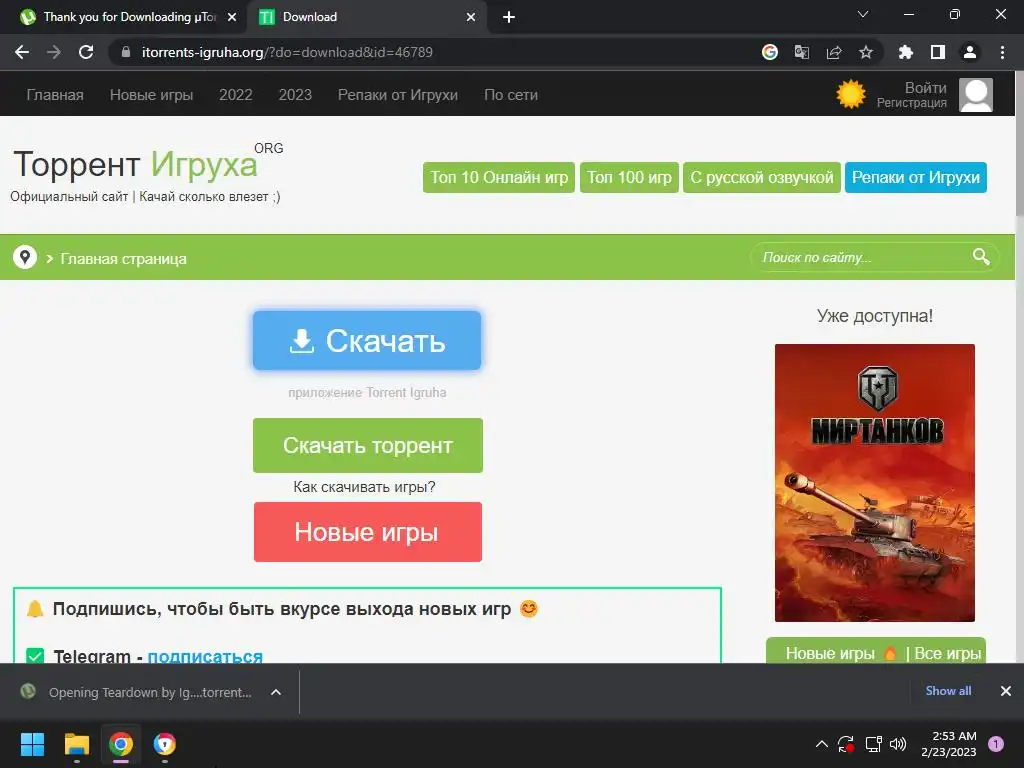Open the Windows Start menu
1024x768 pixels.
tap(32, 744)
